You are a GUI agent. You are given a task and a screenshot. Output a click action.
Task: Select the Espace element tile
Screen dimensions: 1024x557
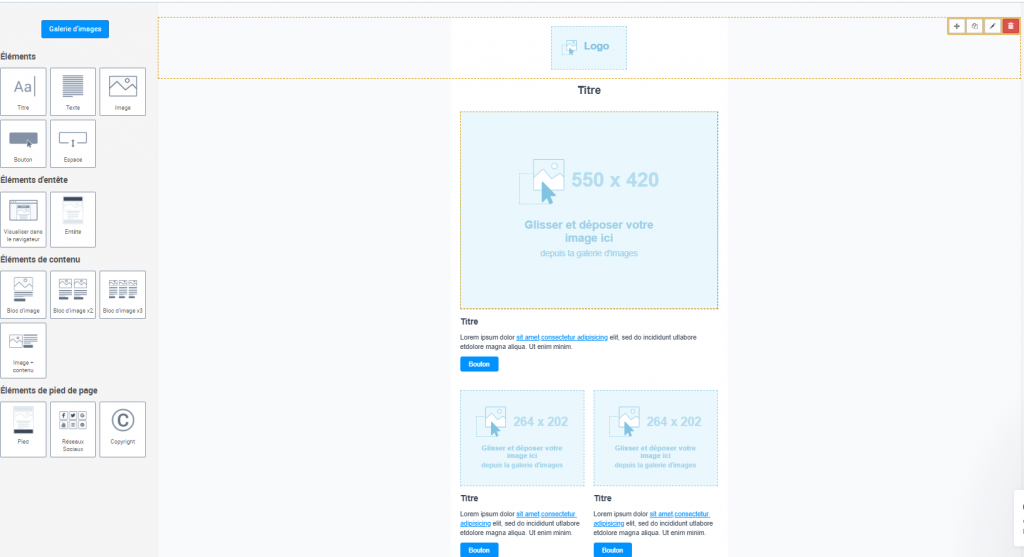[x=73, y=144]
